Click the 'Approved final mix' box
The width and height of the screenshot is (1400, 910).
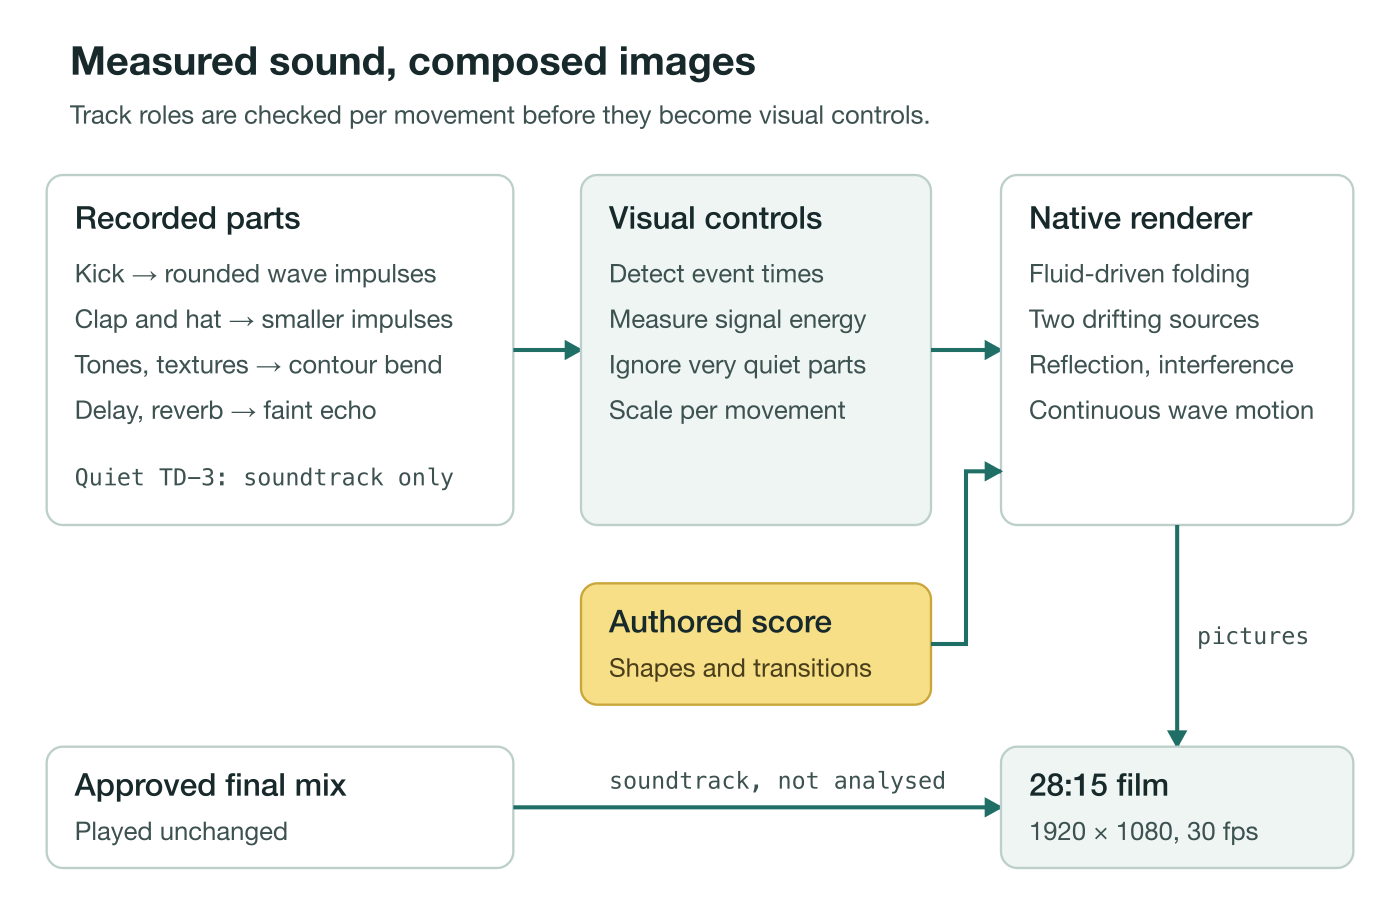280,807
